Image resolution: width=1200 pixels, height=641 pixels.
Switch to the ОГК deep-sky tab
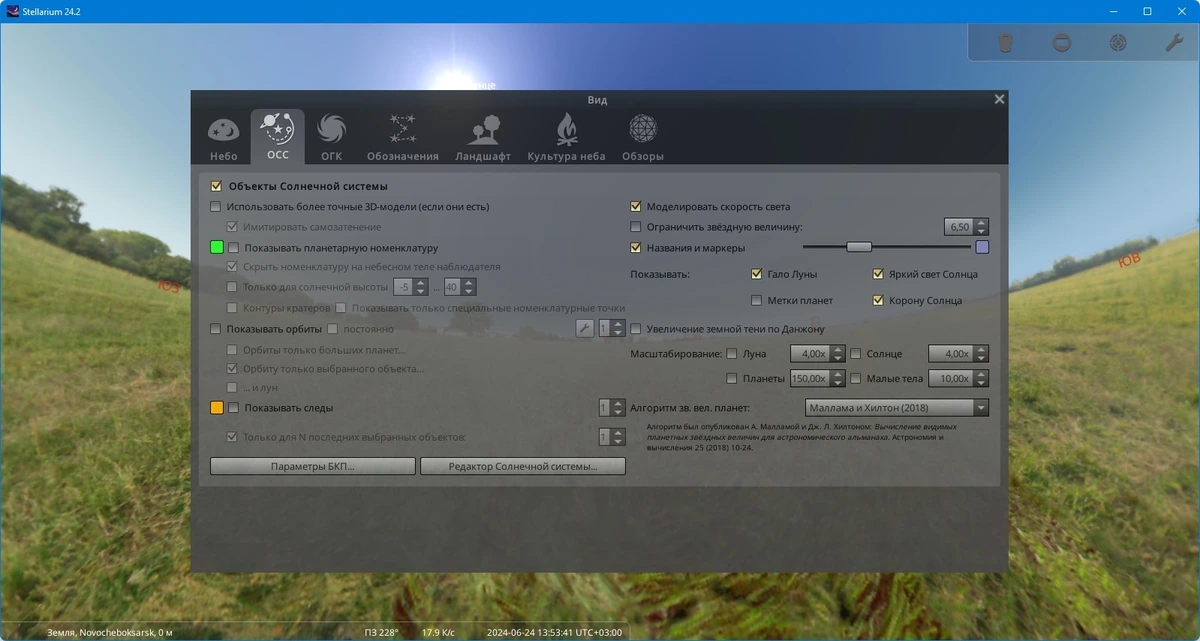tap(331, 137)
